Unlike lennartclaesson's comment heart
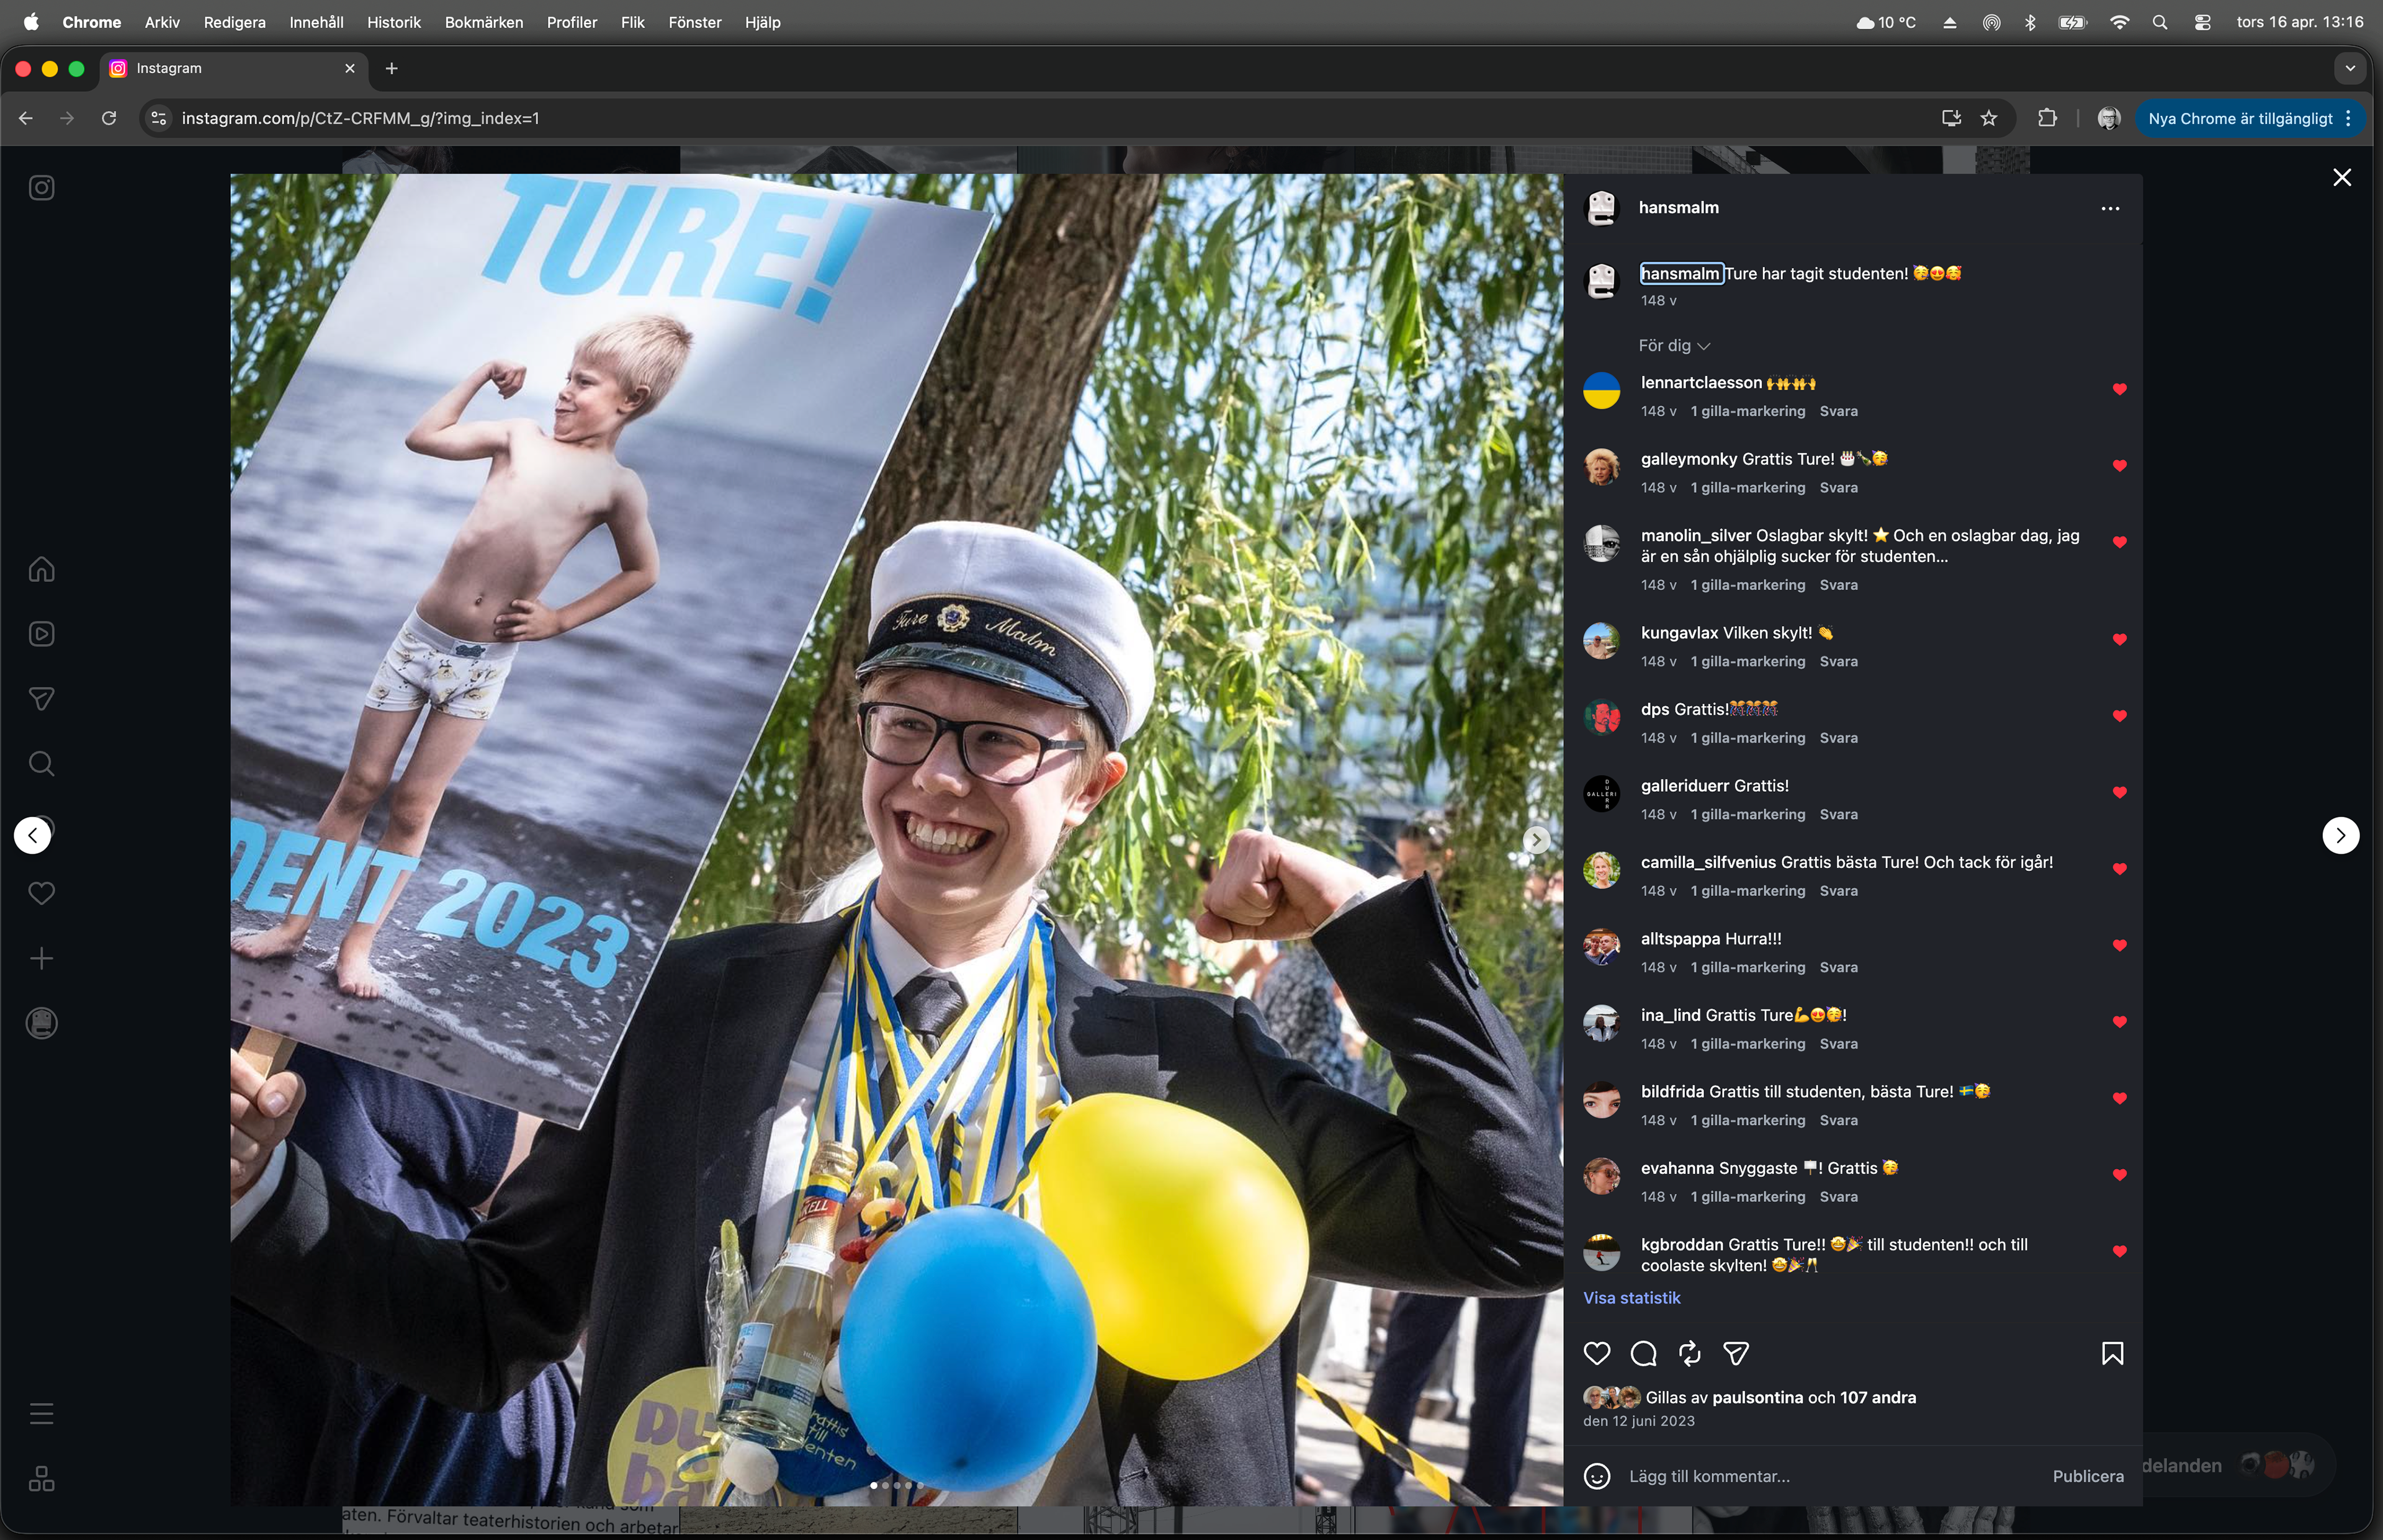 pos(2119,389)
